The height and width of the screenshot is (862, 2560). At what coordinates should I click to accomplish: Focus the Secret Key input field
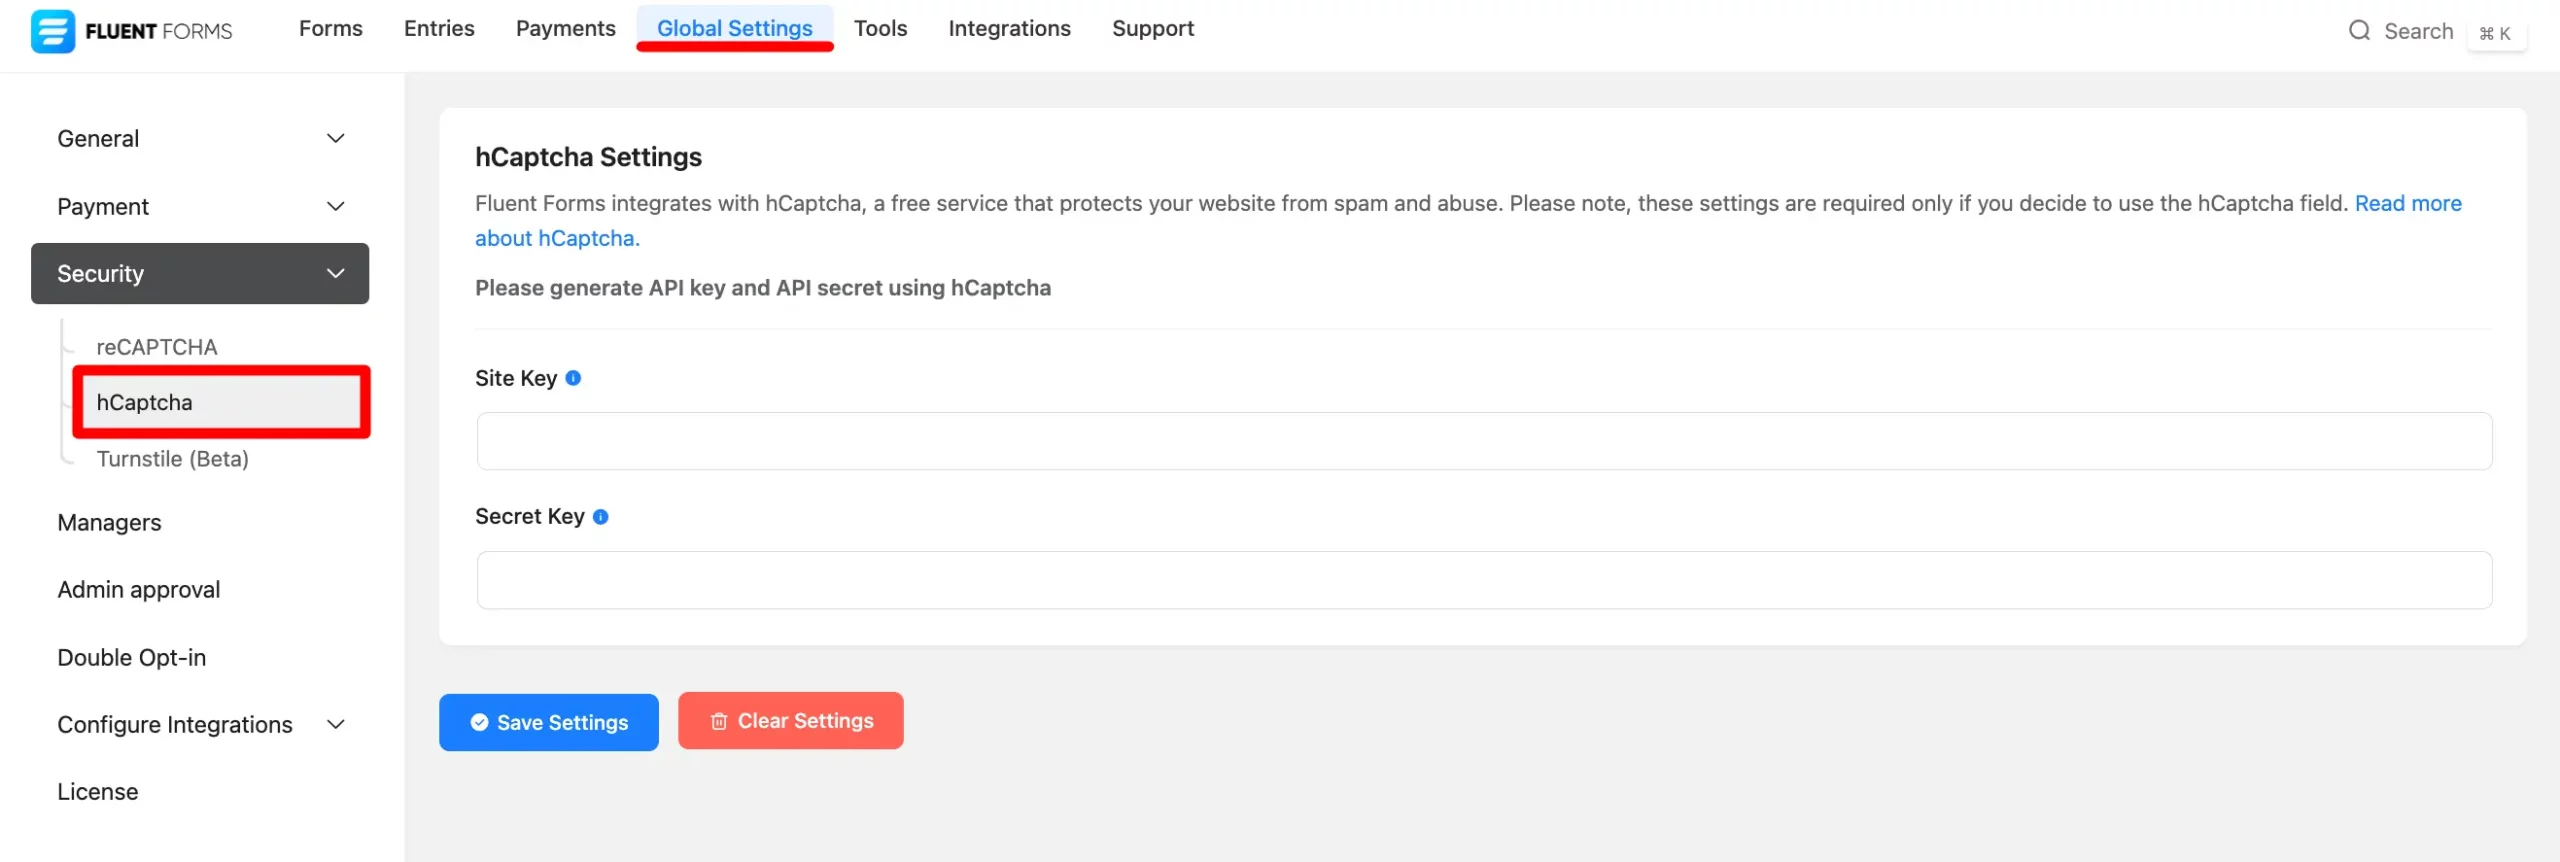point(1484,580)
